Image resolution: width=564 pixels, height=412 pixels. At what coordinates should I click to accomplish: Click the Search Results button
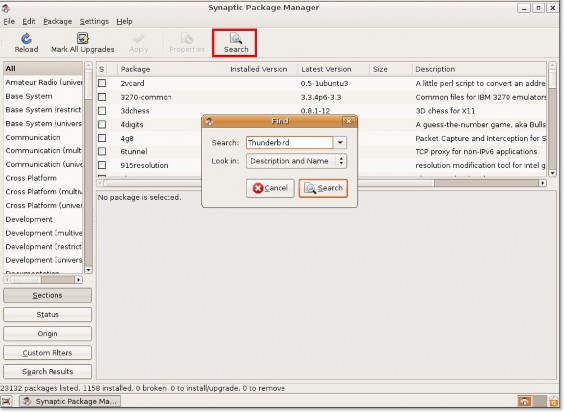[47, 372]
